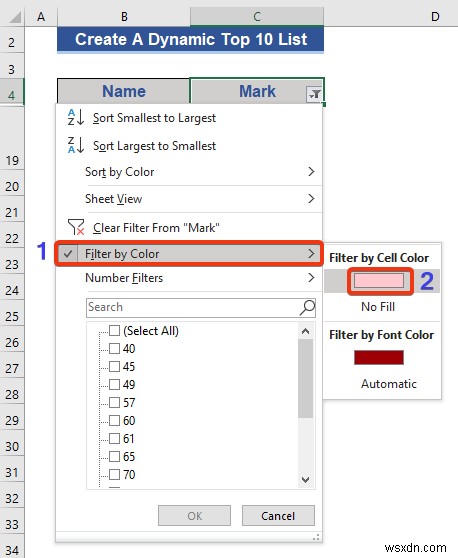Click the A-Z ascending sort icon
Viewport: 458px width, 558px height.
76,117
